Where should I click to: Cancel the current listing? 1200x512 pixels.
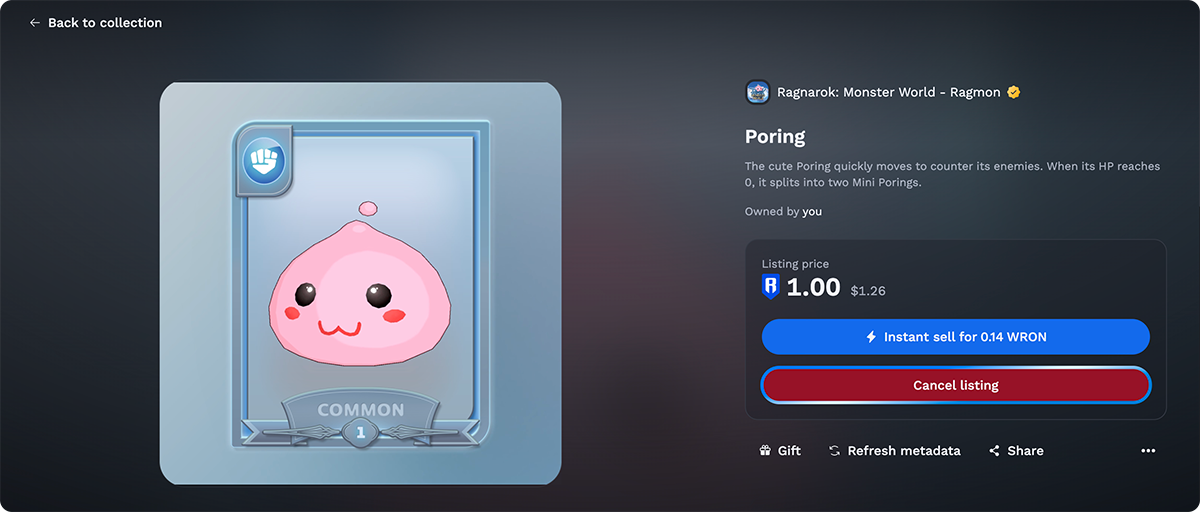pos(956,385)
